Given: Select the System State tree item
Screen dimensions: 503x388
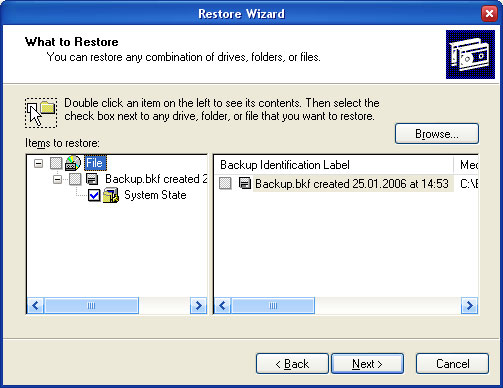Looking at the screenshot, I should click(155, 195).
